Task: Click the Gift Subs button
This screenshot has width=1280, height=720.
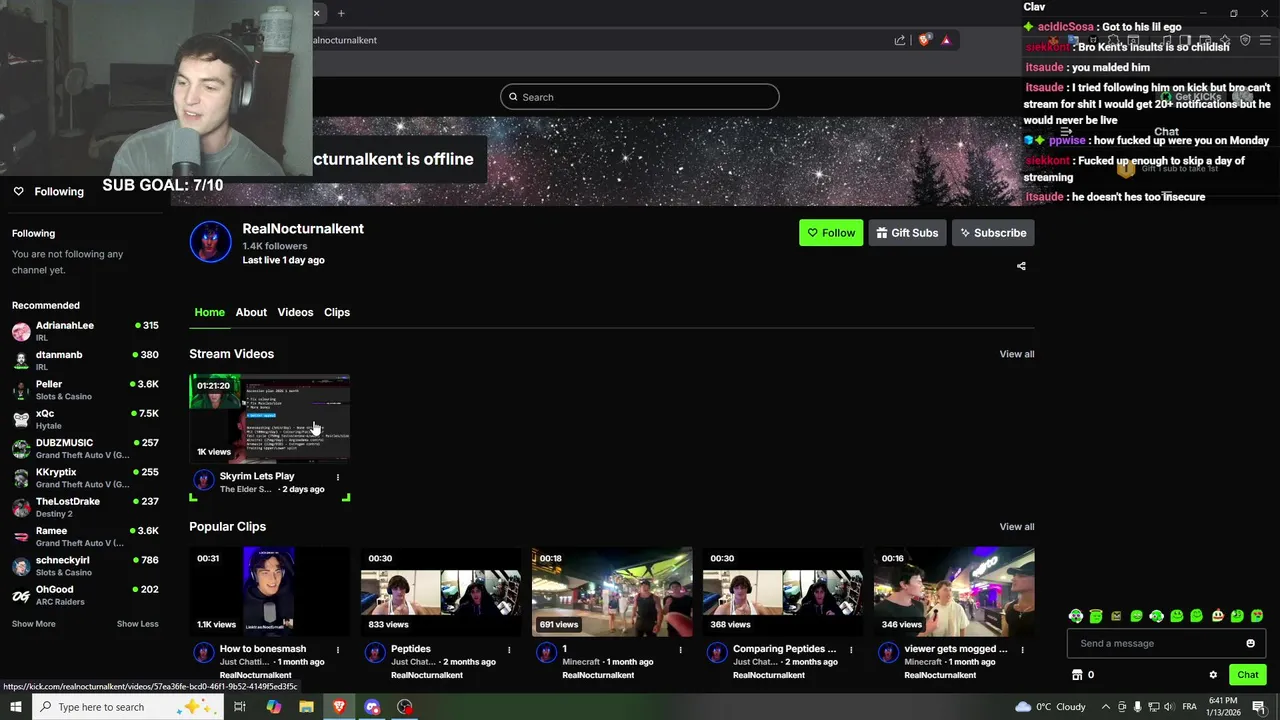Action: point(908,233)
